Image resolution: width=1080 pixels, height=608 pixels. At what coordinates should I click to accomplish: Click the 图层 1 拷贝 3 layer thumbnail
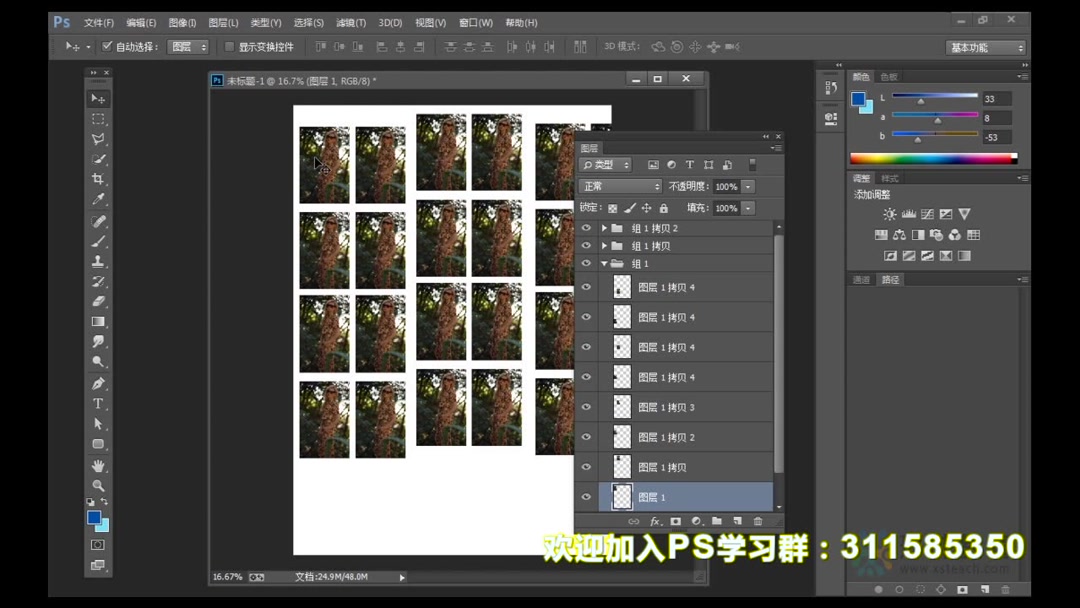(621, 407)
